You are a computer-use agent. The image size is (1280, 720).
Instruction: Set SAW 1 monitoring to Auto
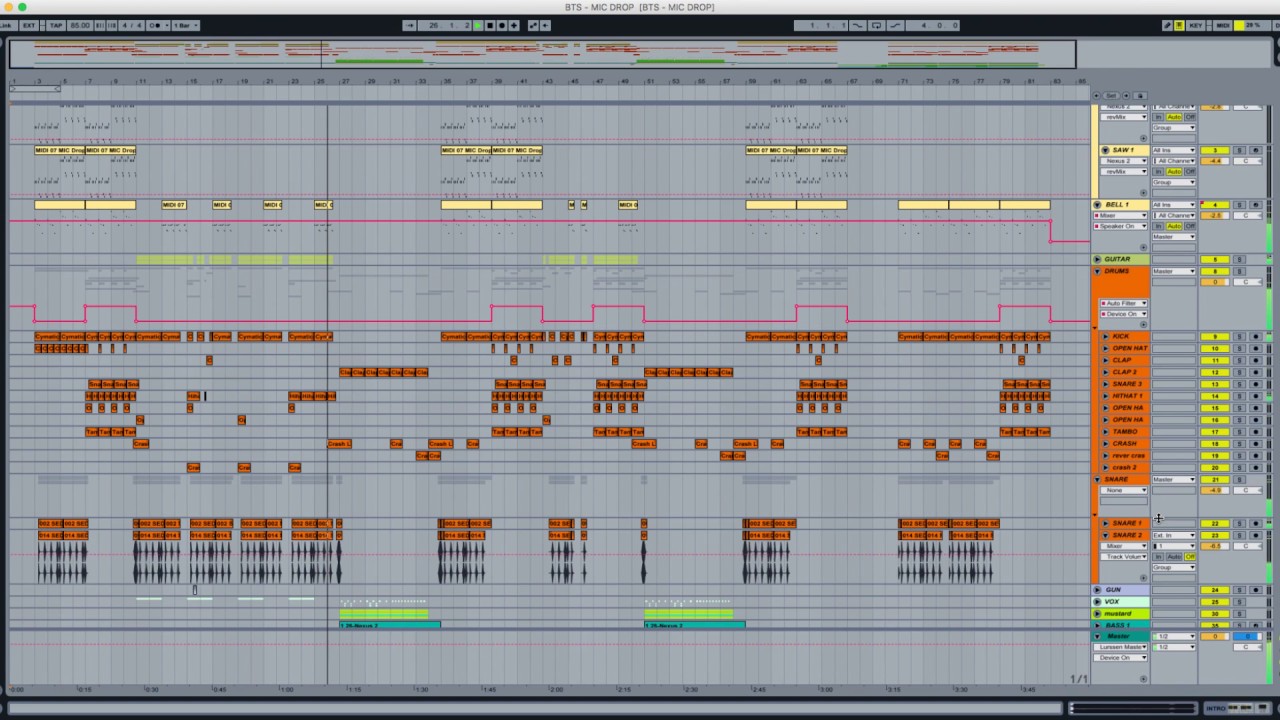(1174, 171)
